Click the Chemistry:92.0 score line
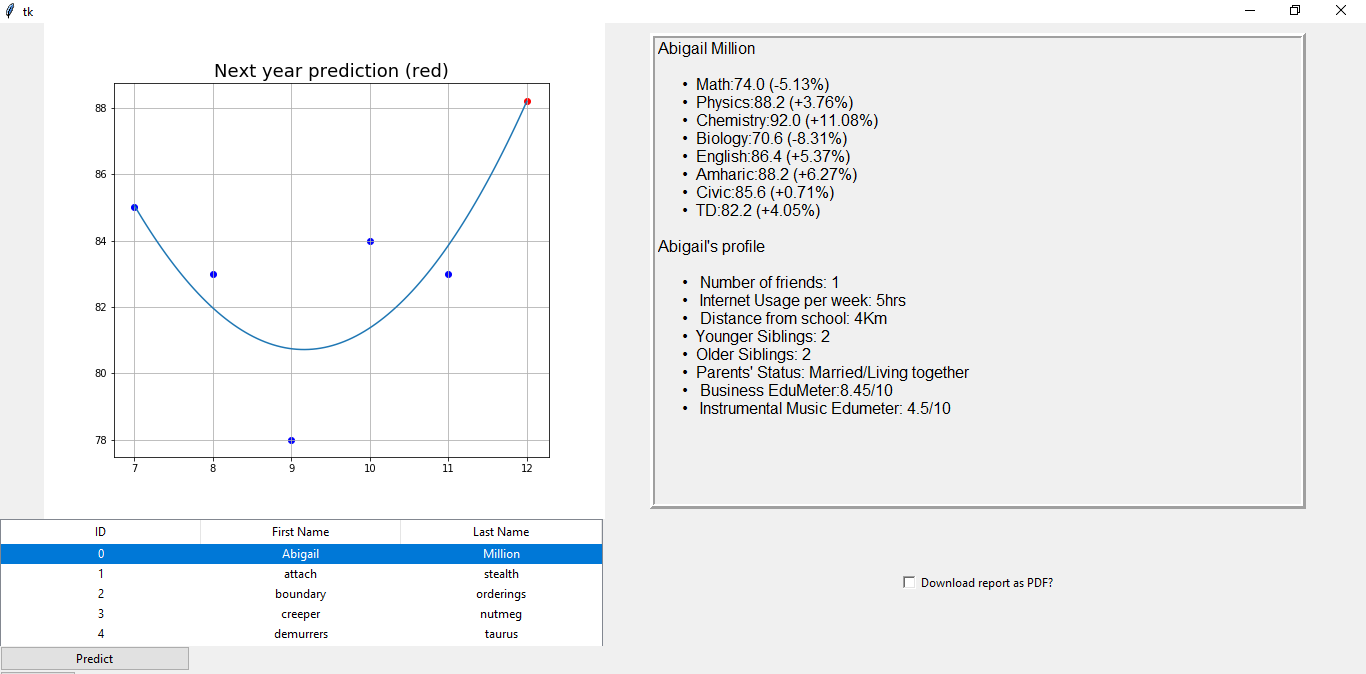Viewport: 1366px width, 674px height. [x=787, y=121]
